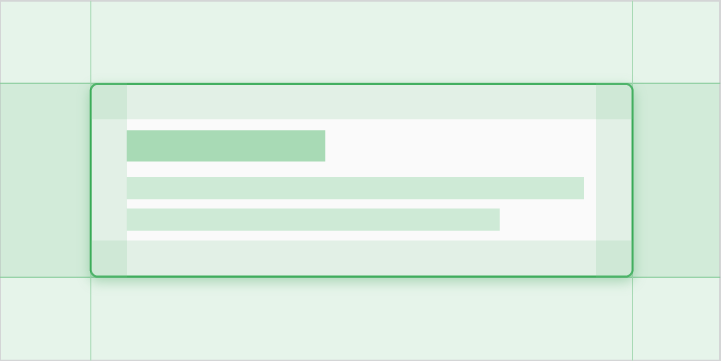Click the card's top-left corner padding square
Screen dimensions: 721x361
point(109,102)
